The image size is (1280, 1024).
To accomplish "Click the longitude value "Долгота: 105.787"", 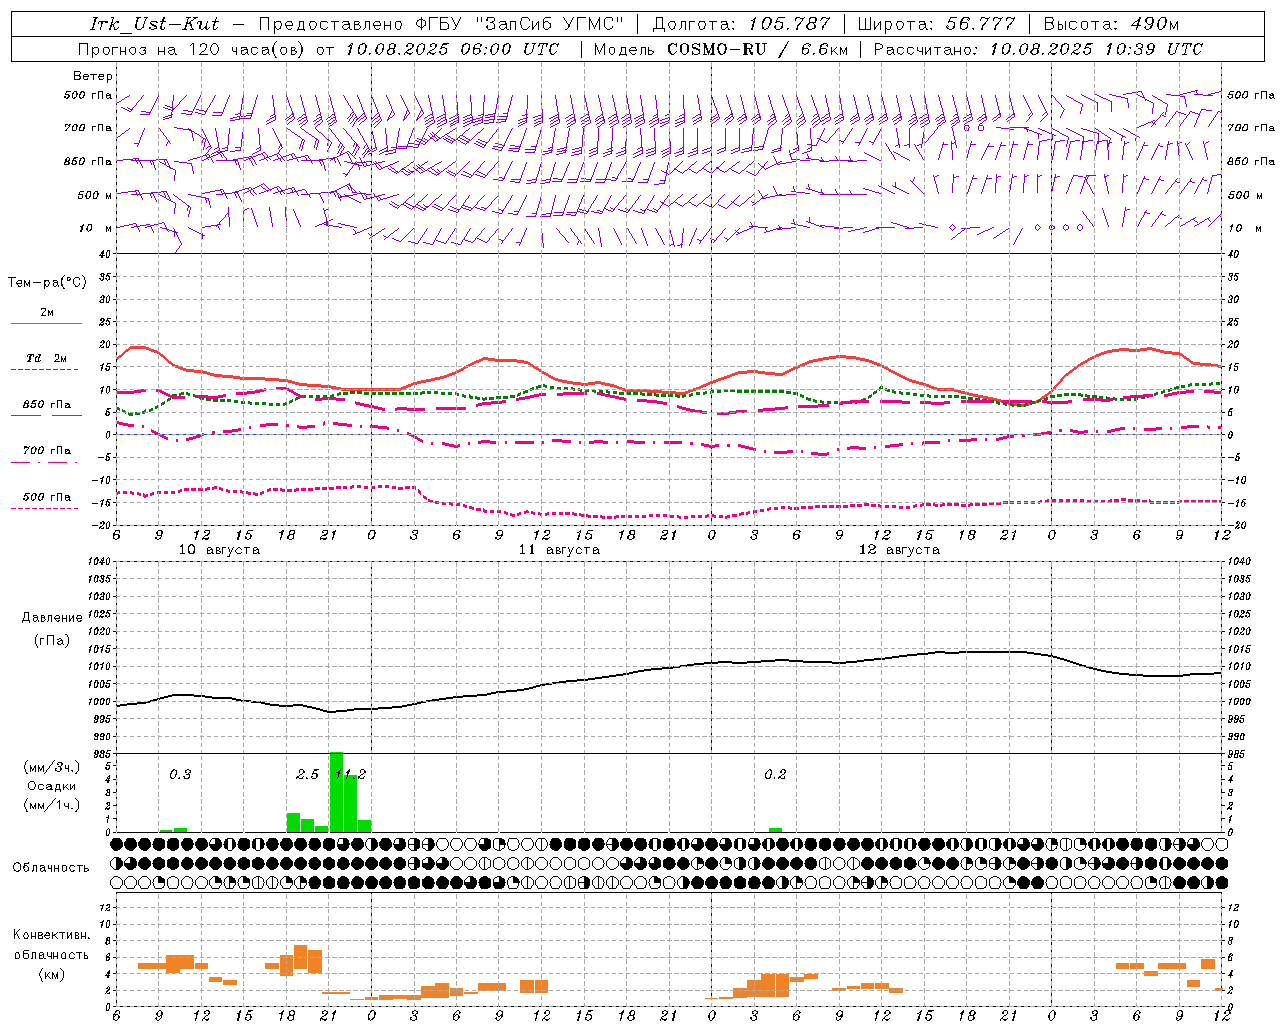I will click(741, 24).
